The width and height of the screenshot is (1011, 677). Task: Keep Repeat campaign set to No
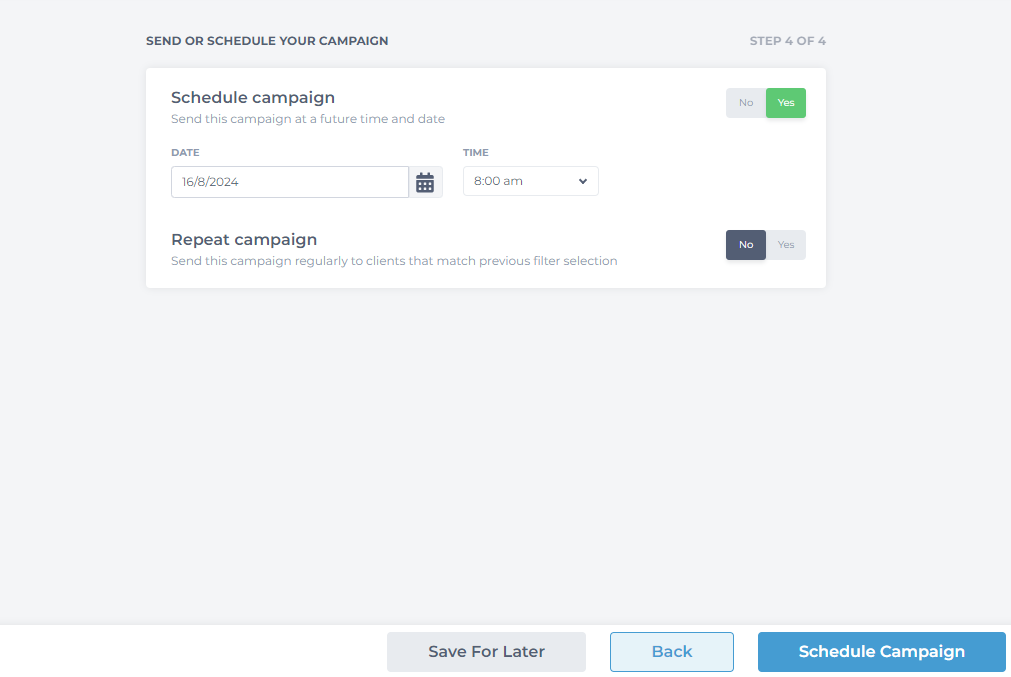(746, 245)
